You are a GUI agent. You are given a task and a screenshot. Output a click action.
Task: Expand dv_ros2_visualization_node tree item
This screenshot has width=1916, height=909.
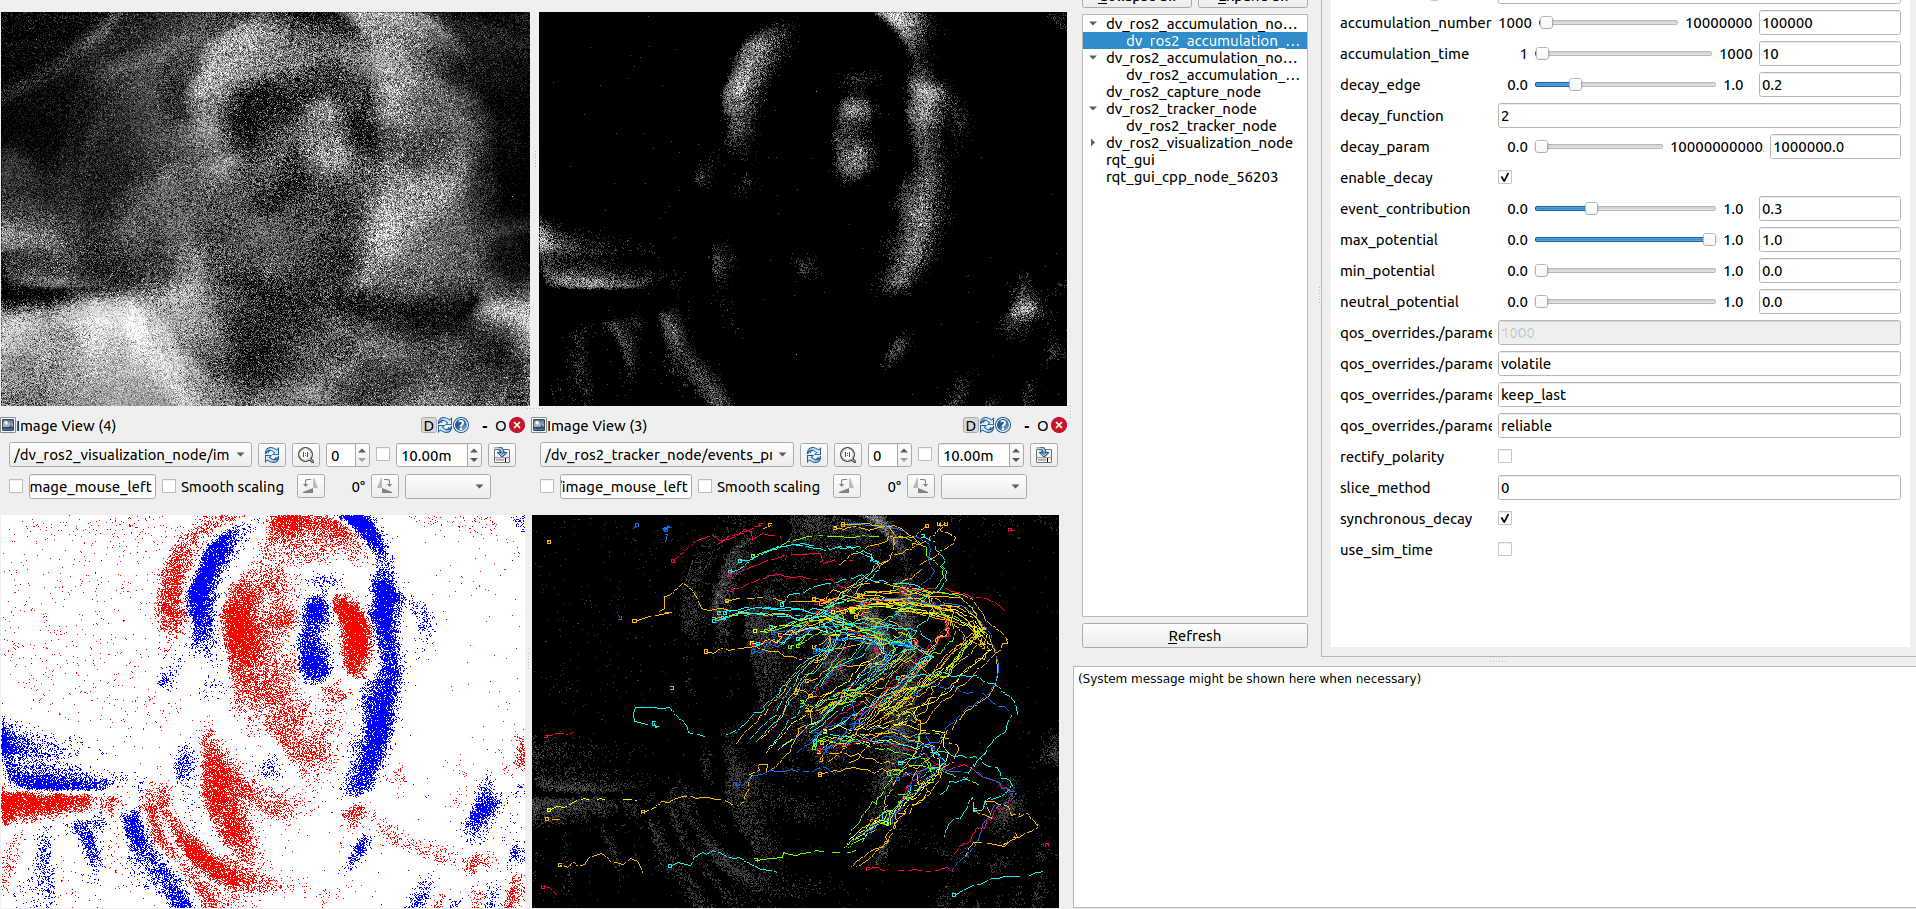[x=1093, y=143]
